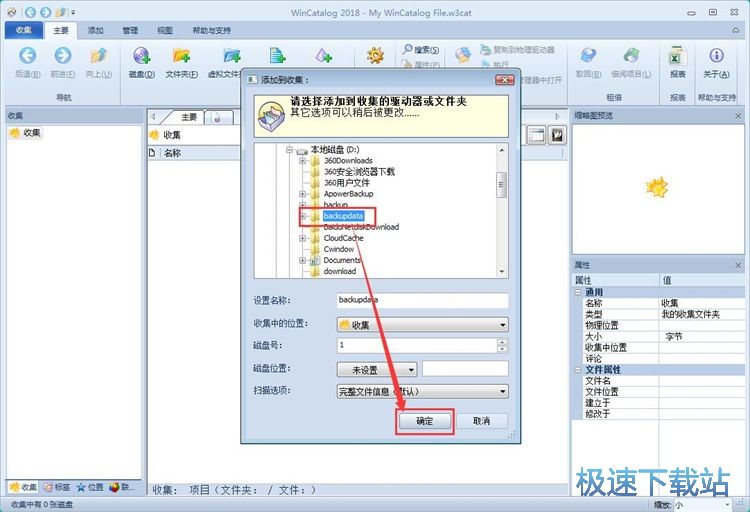Image resolution: width=750 pixels, height=512 pixels.
Task: Open the orange gear settings icon
Action: coord(375,56)
